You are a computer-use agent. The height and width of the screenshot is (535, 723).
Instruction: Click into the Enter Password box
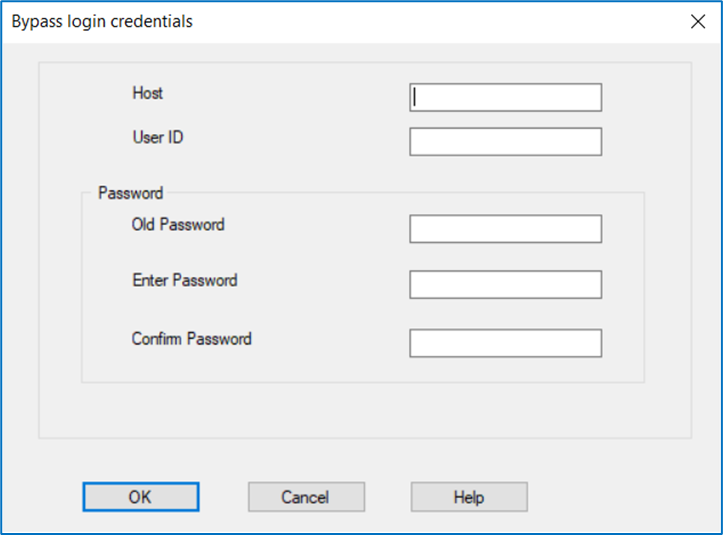(505, 285)
